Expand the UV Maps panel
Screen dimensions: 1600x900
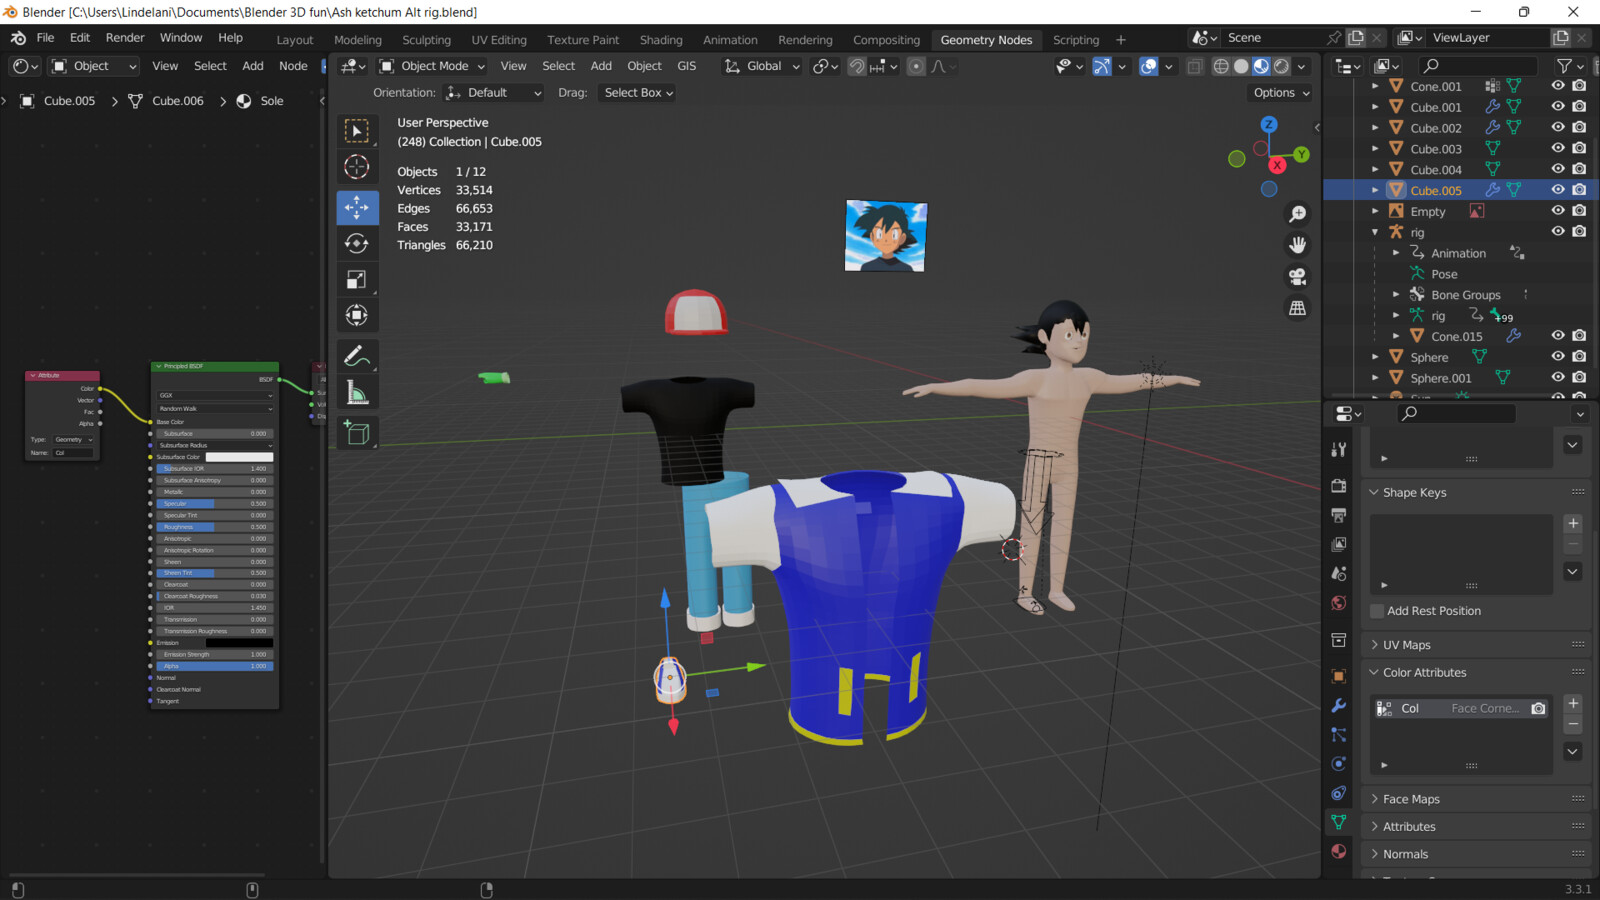tap(1407, 645)
